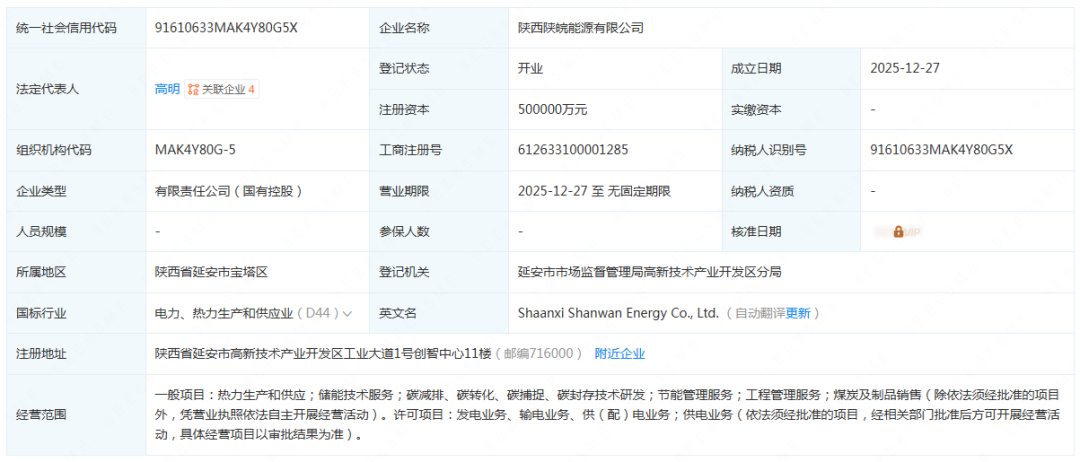Click the lock icon in 核准日期 row
1080x462 pixels.
coord(898,232)
